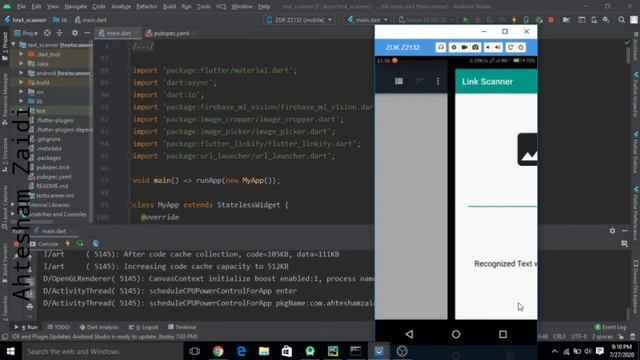Screen dimensions: 640x360
Task: Open the Refactor menu
Action: [147, 7]
